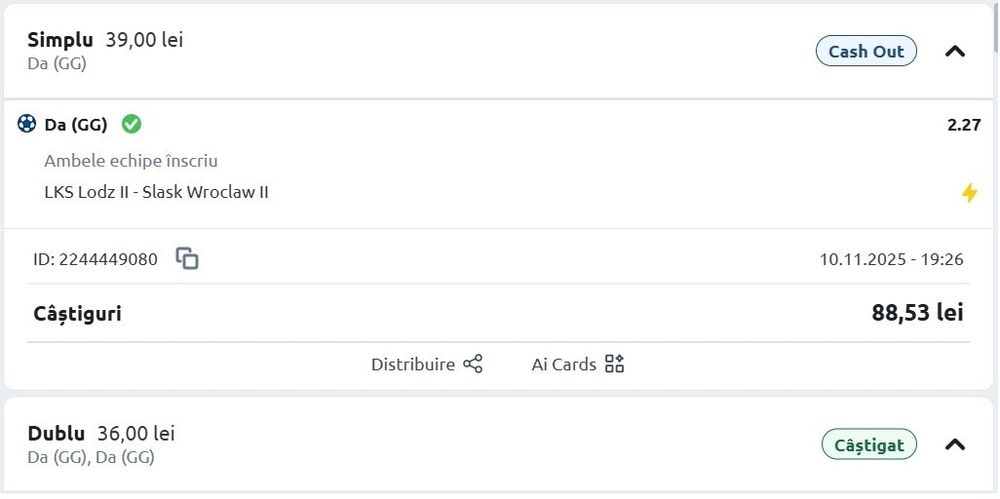Click the football icon beside Da (GG)
This screenshot has height=499, width=1000.
tap(27, 124)
